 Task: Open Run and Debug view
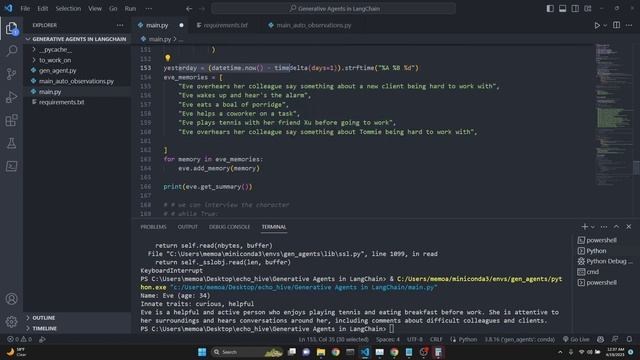11,97
